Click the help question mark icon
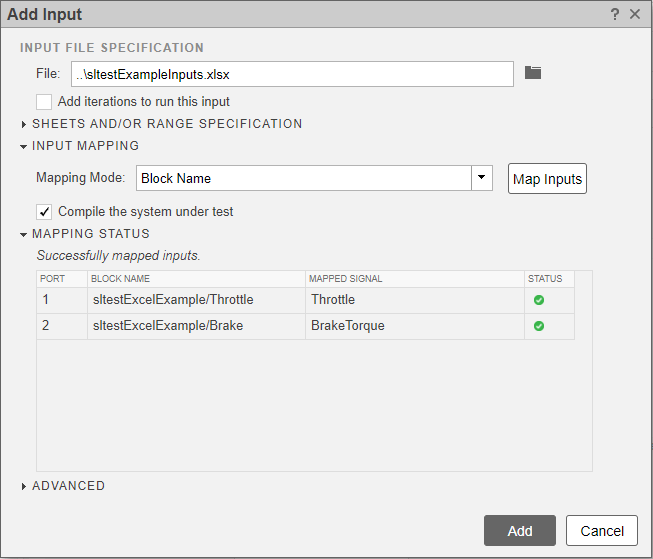The image size is (653, 559). pyautogui.click(x=615, y=14)
